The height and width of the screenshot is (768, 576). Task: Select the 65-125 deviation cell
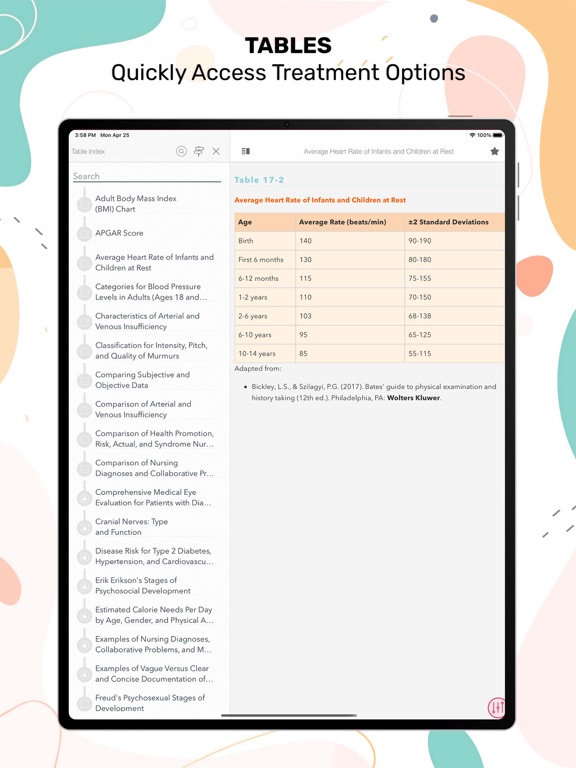pyautogui.click(x=455, y=335)
